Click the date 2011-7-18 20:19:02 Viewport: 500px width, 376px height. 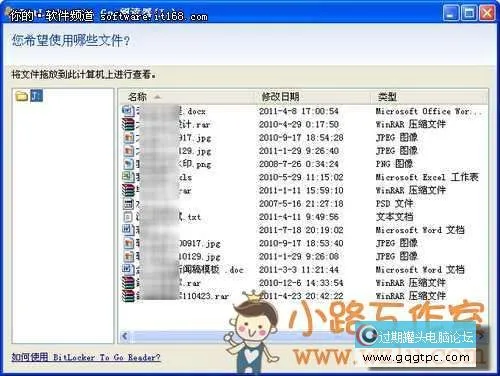[x=301, y=230]
